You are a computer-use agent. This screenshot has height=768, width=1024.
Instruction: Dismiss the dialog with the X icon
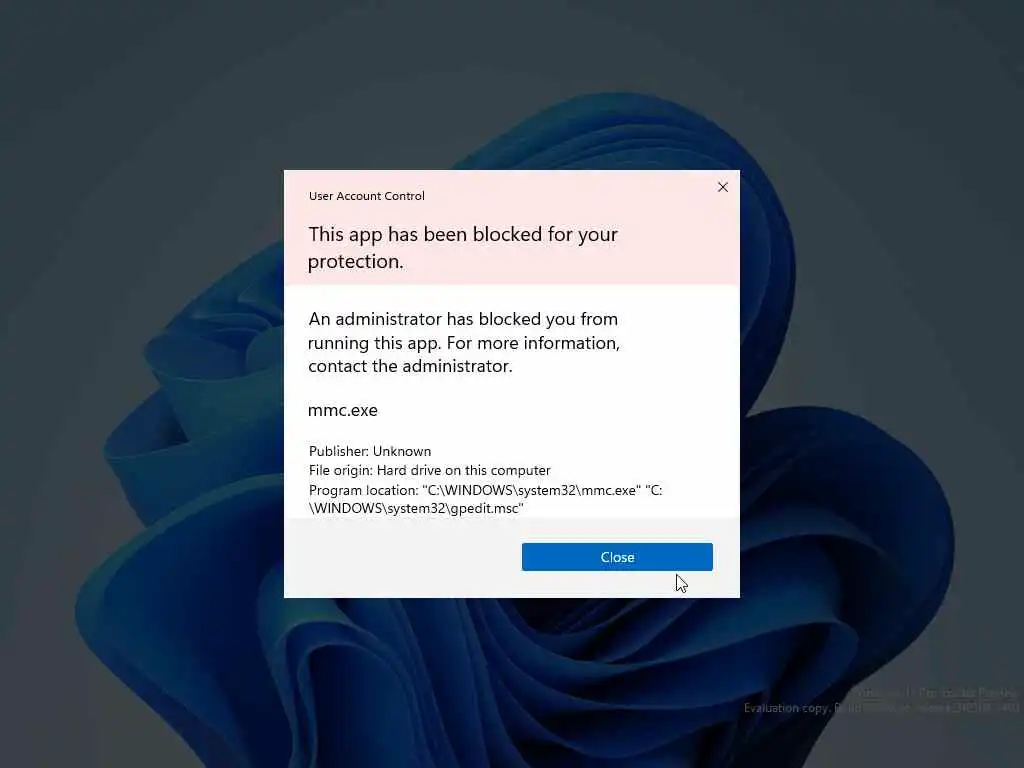coord(722,187)
